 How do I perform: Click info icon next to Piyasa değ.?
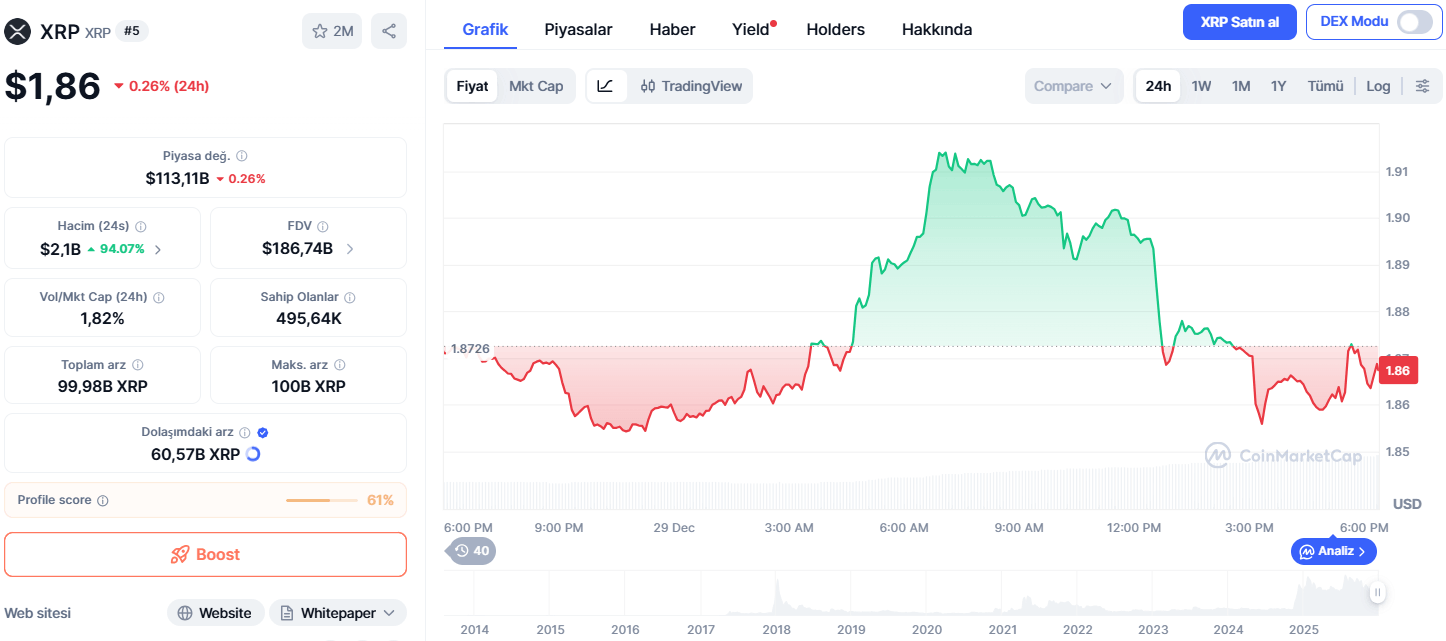click(x=242, y=156)
